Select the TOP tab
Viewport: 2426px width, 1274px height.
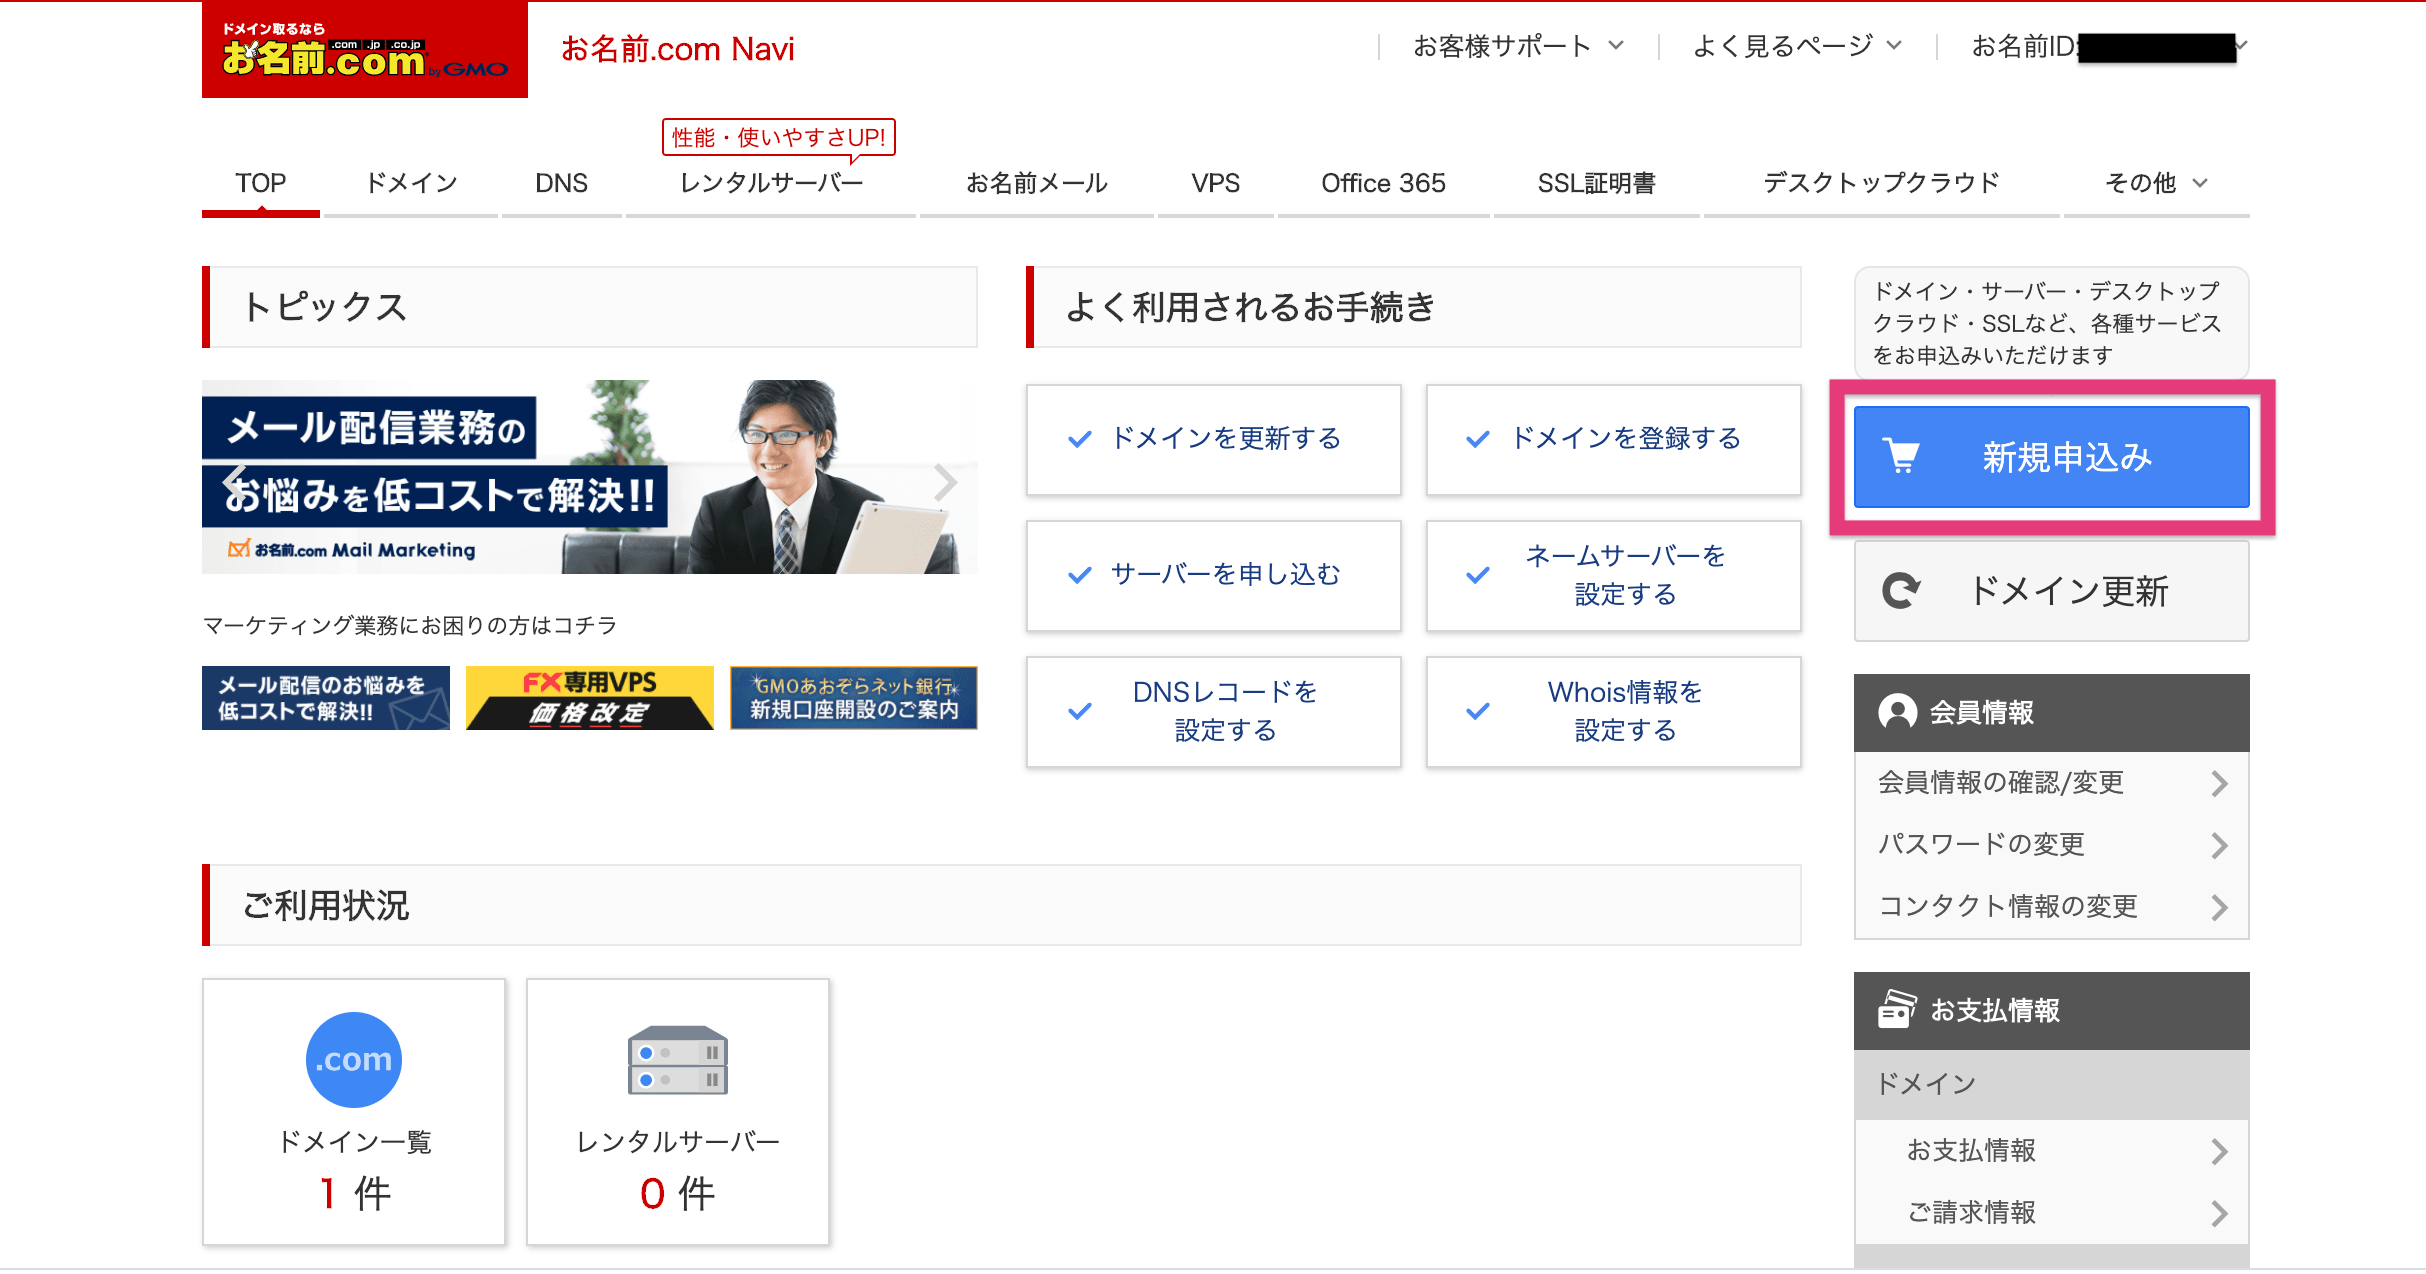(261, 183)
